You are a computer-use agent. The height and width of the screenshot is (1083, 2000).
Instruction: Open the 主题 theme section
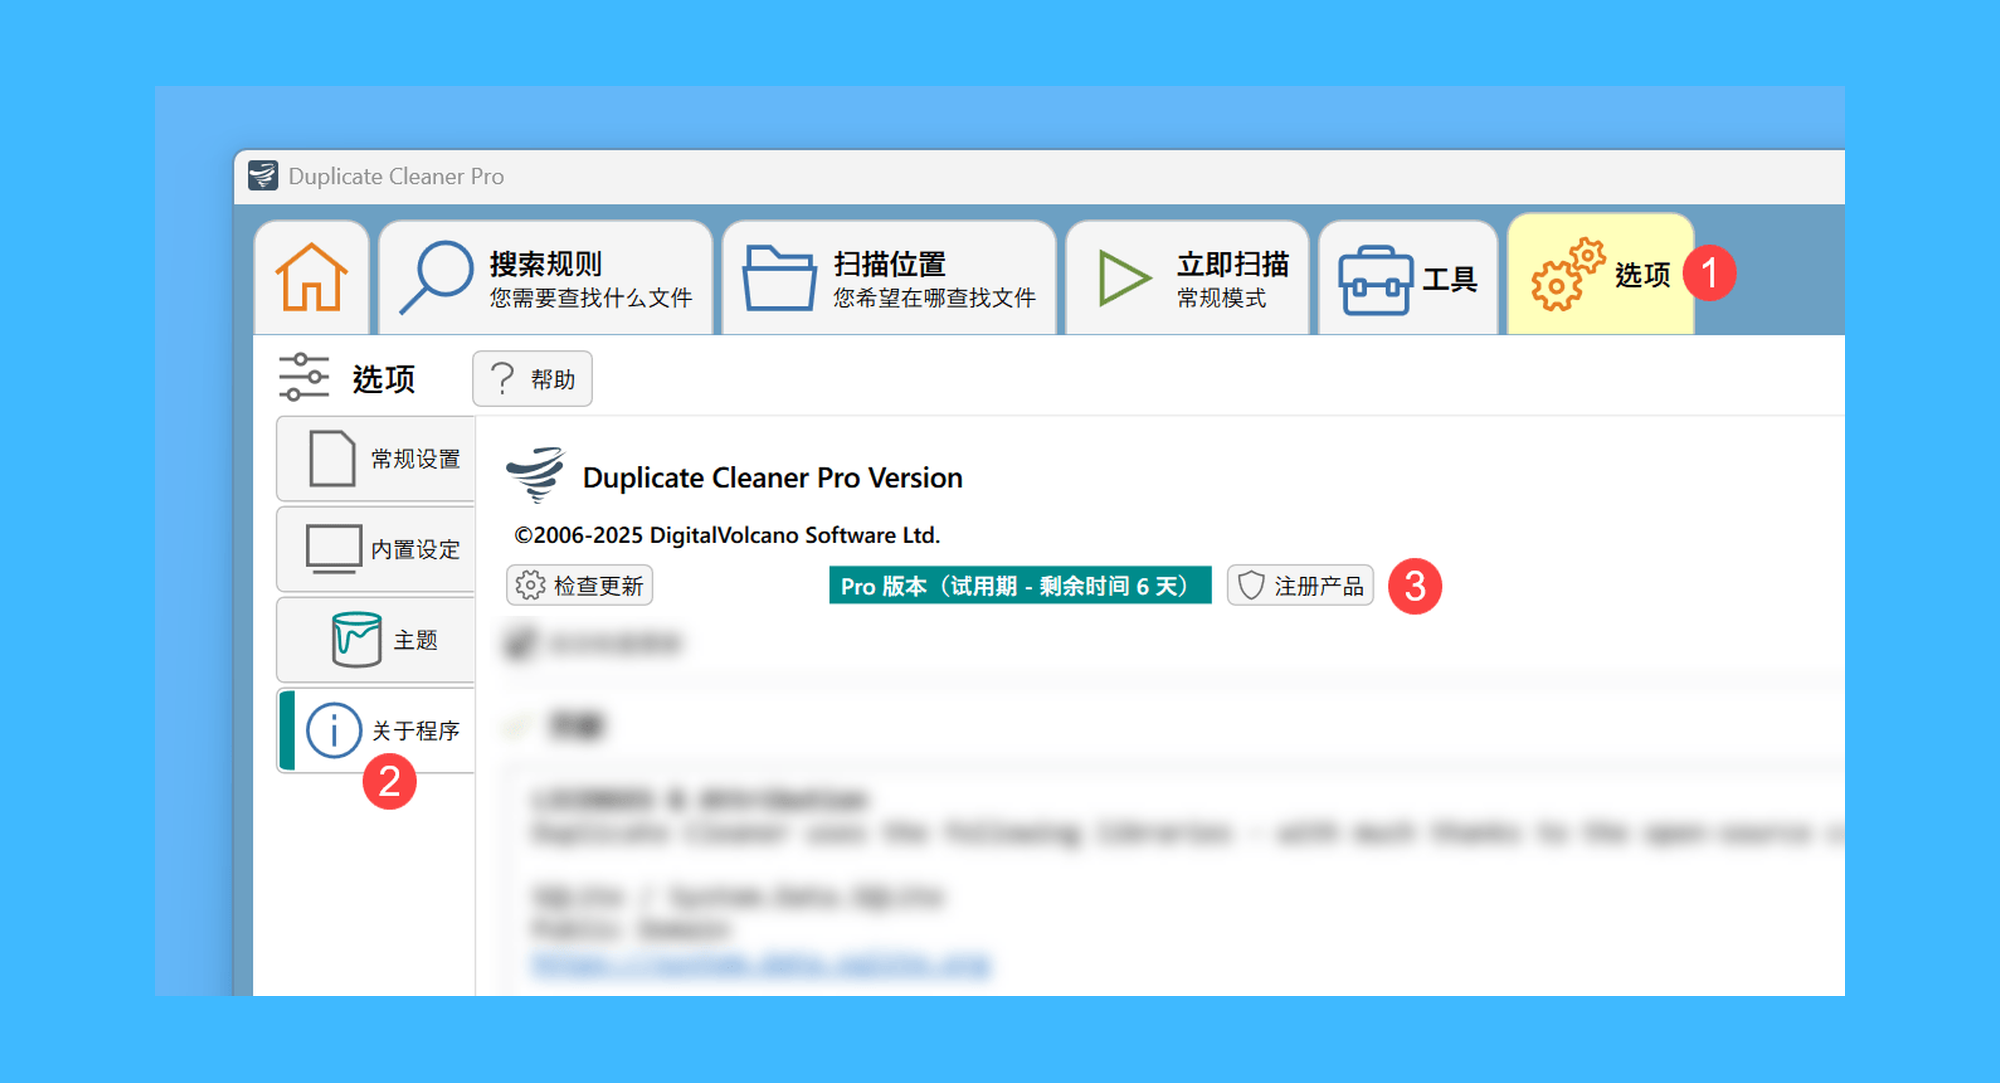pyautogui.click(x=376, y=640)
